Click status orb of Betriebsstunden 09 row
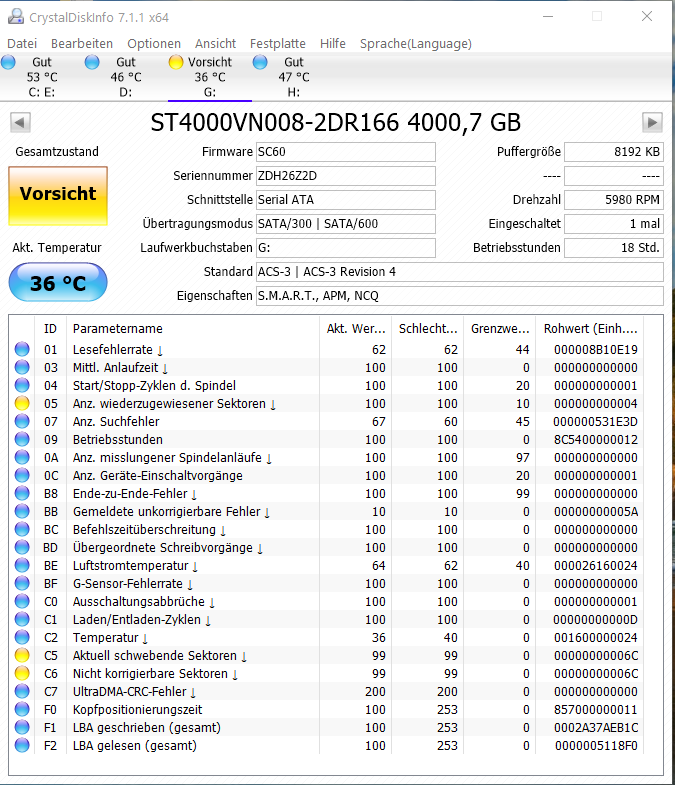 click(22, 439)
